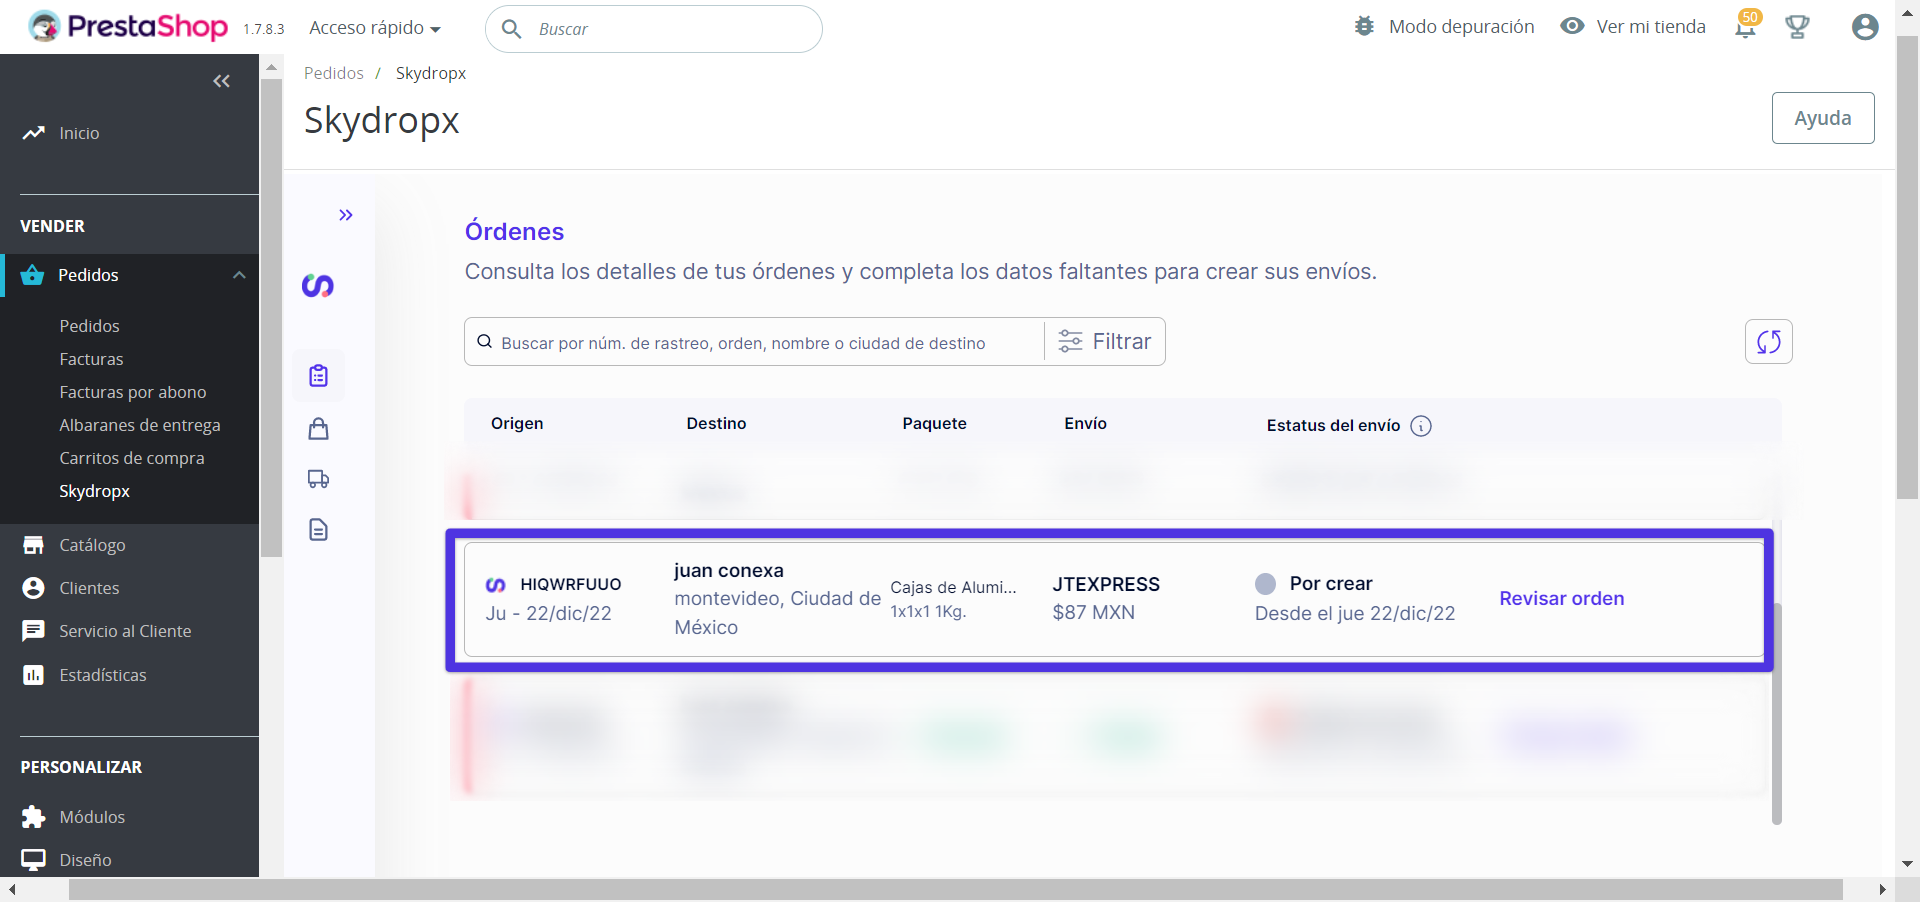The width and height of the screenshot is (1920, 902).
Task: Open the Modo depuración link
Action: coord(1461,27)
